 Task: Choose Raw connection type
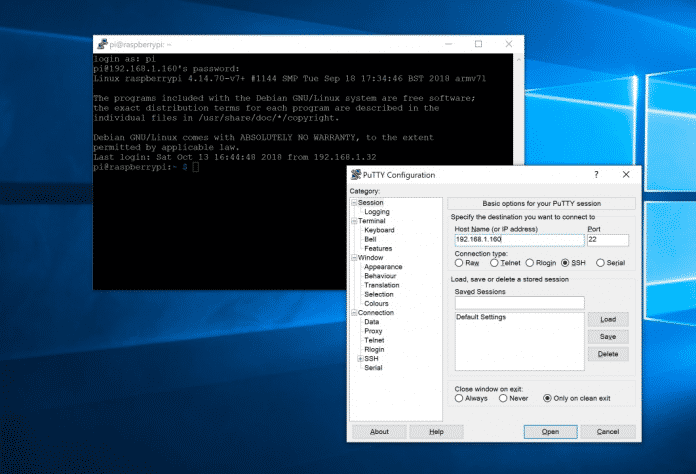(x=459, y=263)
